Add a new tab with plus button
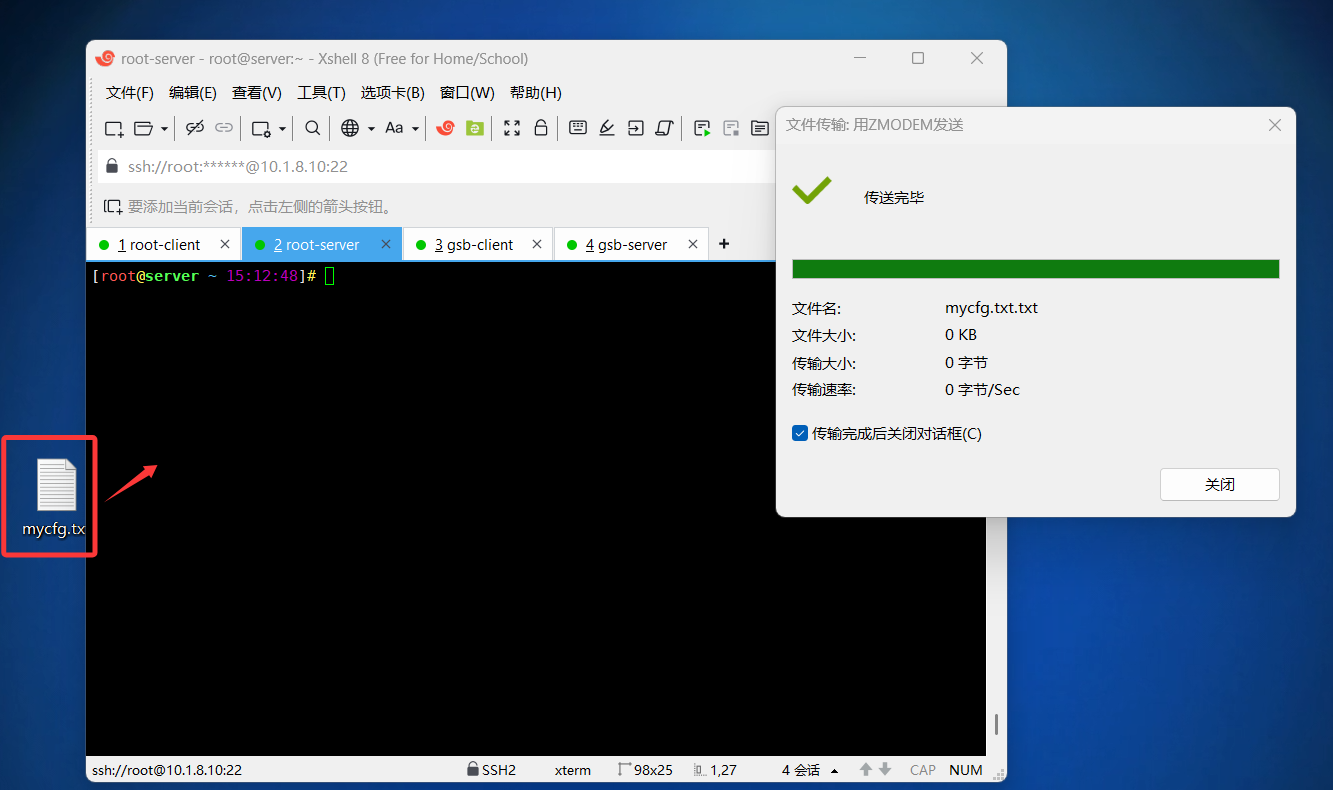Viewport: 1333px width, 790px height. [x=724, y=244]
